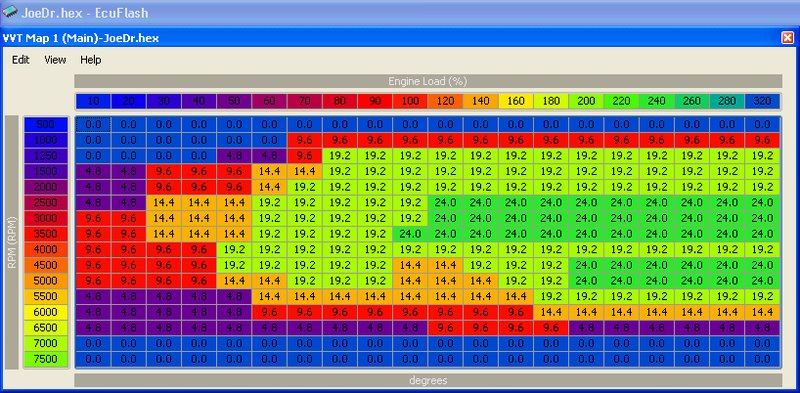Select the 7000 RPM row header
800x393 pixels.
(x=45, y=343)
